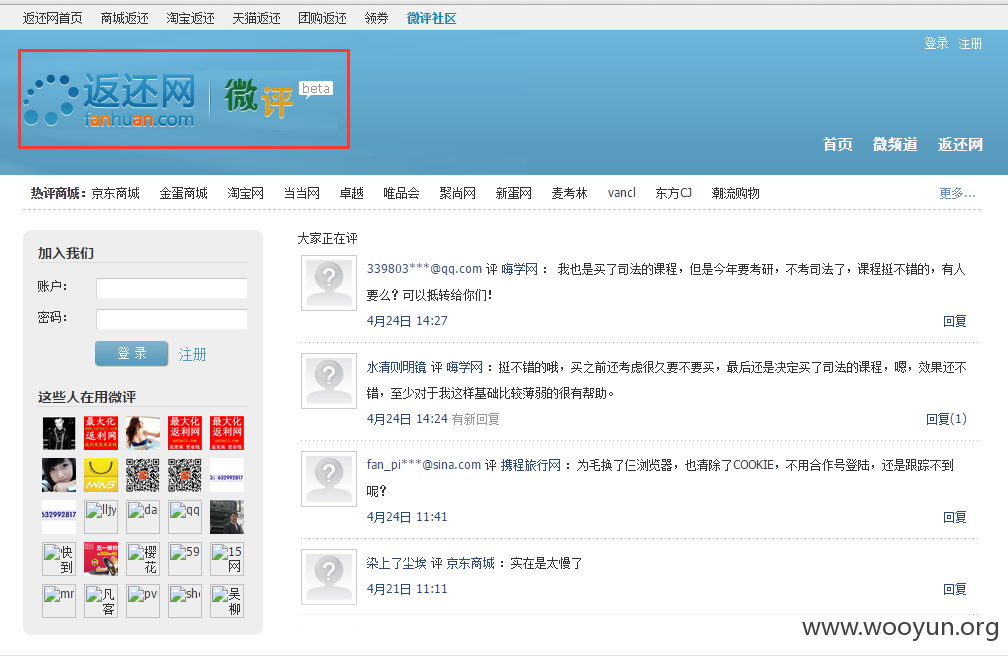Open the black-and-white portrait user avatar
The width and height of the screenshot is (1008, 656).
point(59,433)
